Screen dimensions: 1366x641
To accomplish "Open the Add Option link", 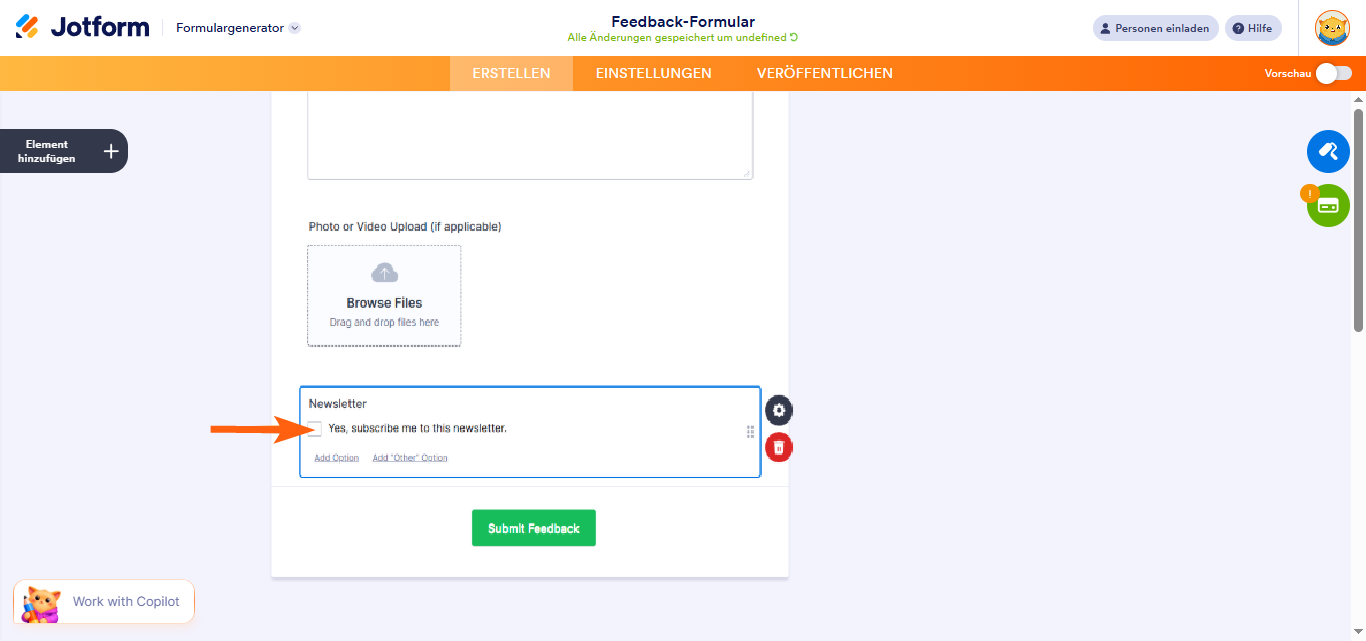I will pyautogui.click(x=336, y=456).
